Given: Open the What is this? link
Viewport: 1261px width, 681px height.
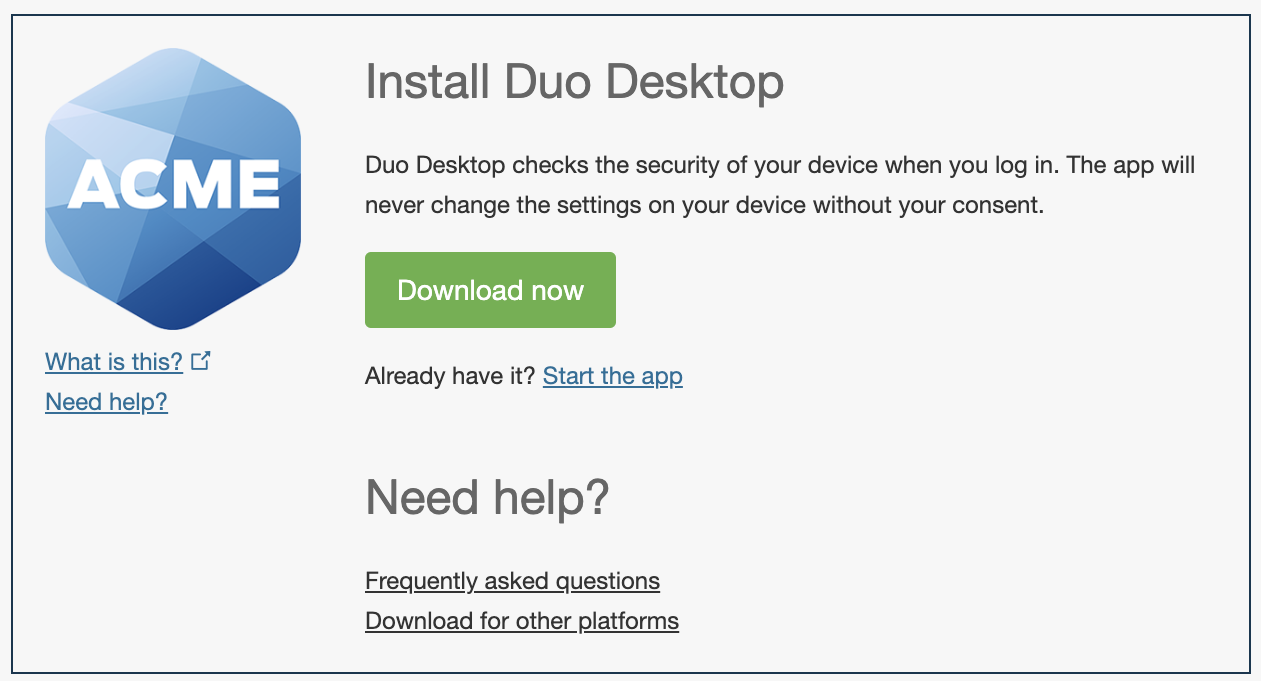Looking at the screenshot, I should (x=113, y=362).
